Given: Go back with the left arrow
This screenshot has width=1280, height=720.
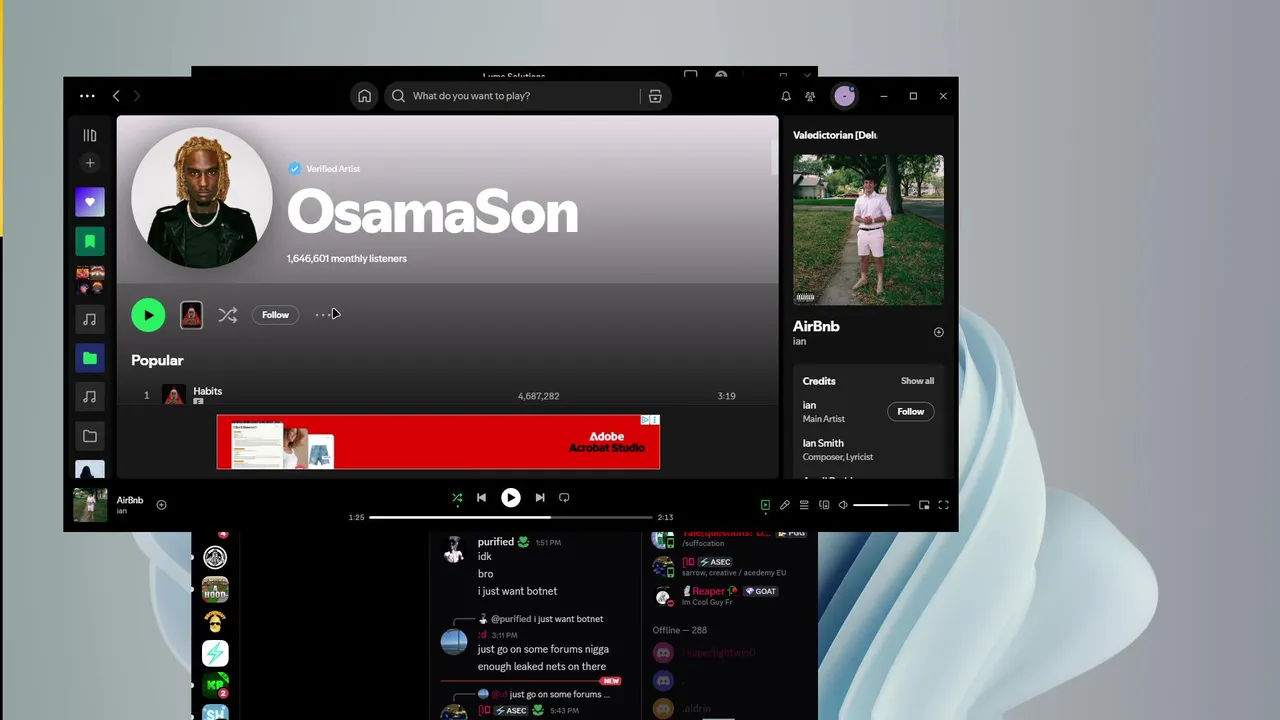Looking at the screenshot, I should [x=116, y=96].
